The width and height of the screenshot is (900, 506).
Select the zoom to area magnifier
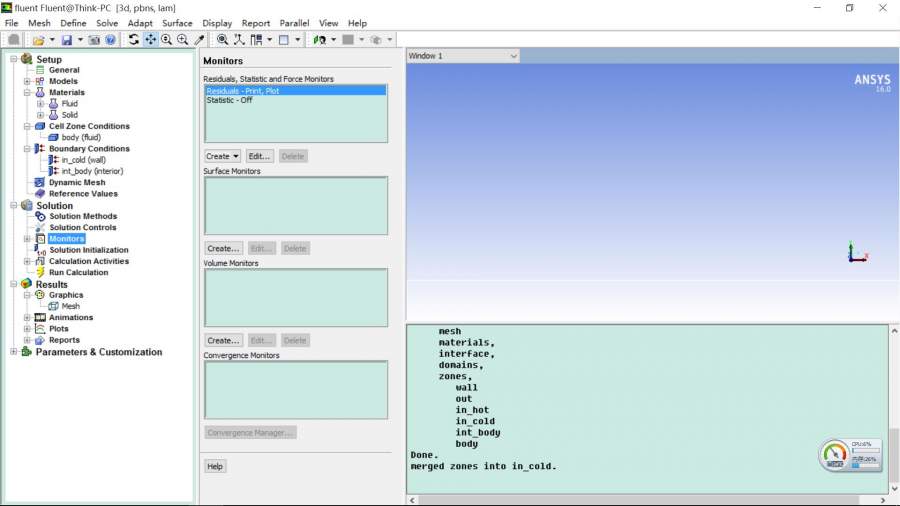tap(183, 40)
